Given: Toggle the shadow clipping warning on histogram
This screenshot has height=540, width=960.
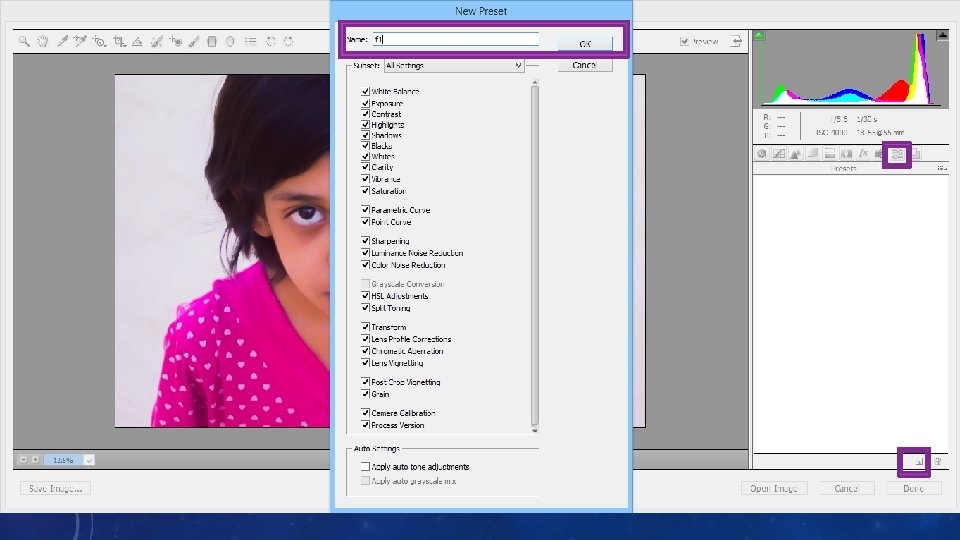Looking at the screenshot, I should [x=759, y=36].
